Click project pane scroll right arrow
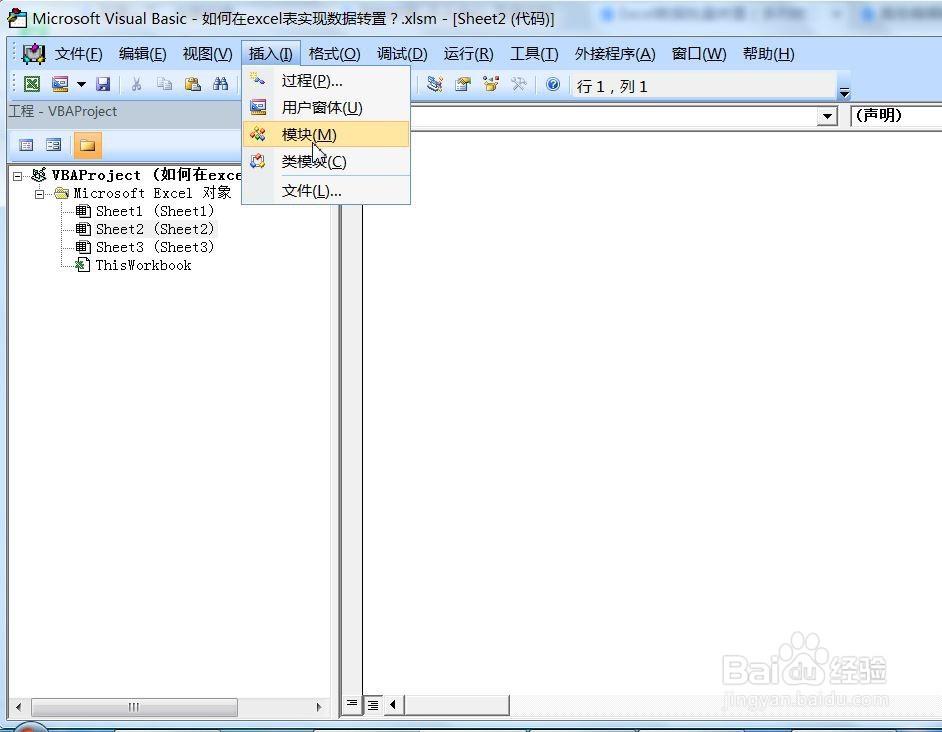 [319, 707]
